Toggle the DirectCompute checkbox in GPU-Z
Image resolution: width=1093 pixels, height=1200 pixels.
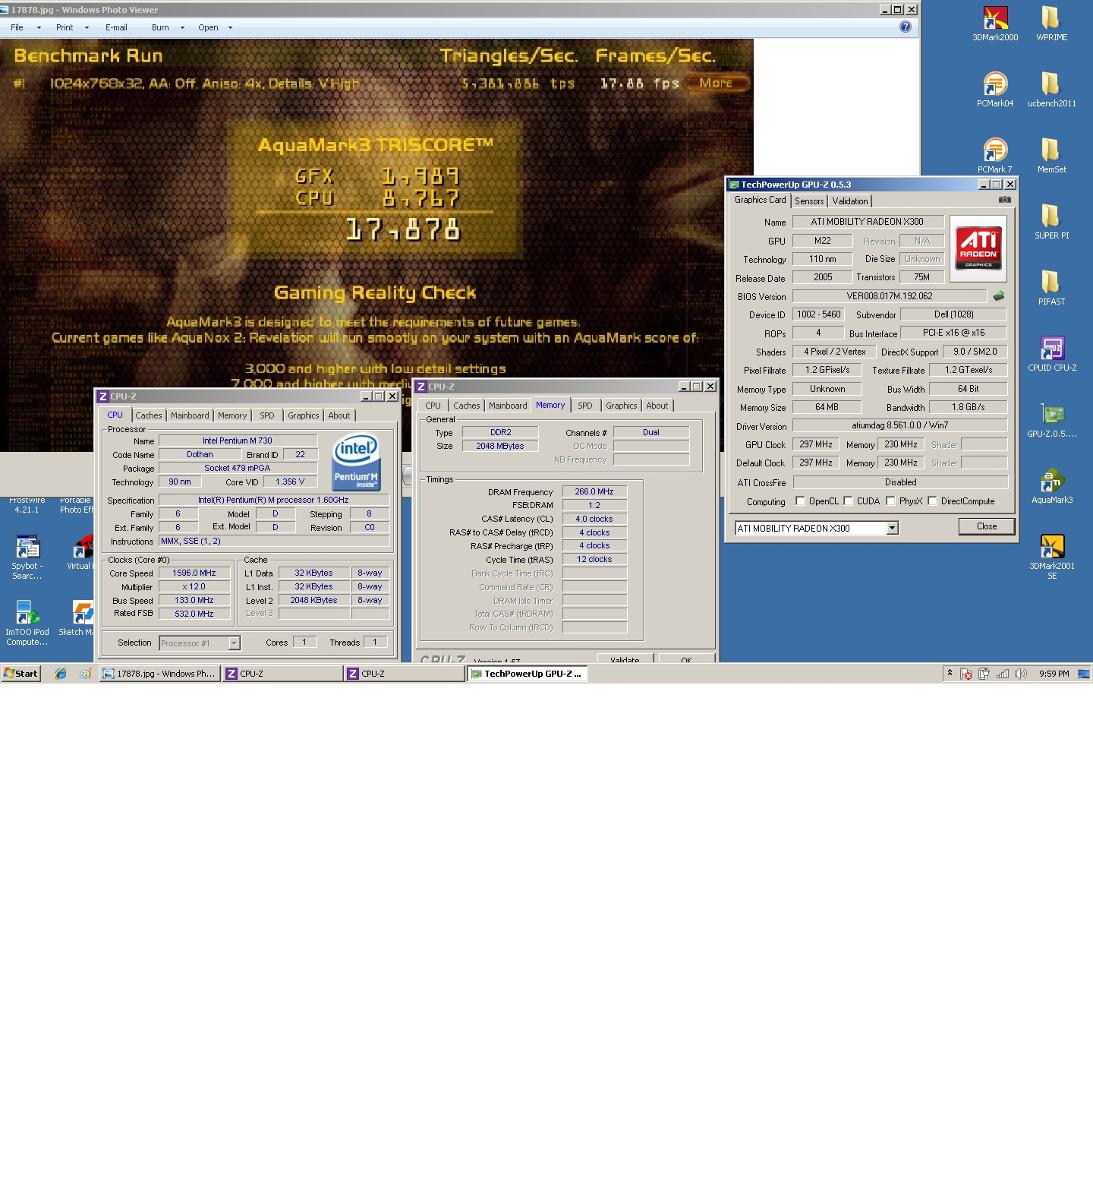[932, 501]
